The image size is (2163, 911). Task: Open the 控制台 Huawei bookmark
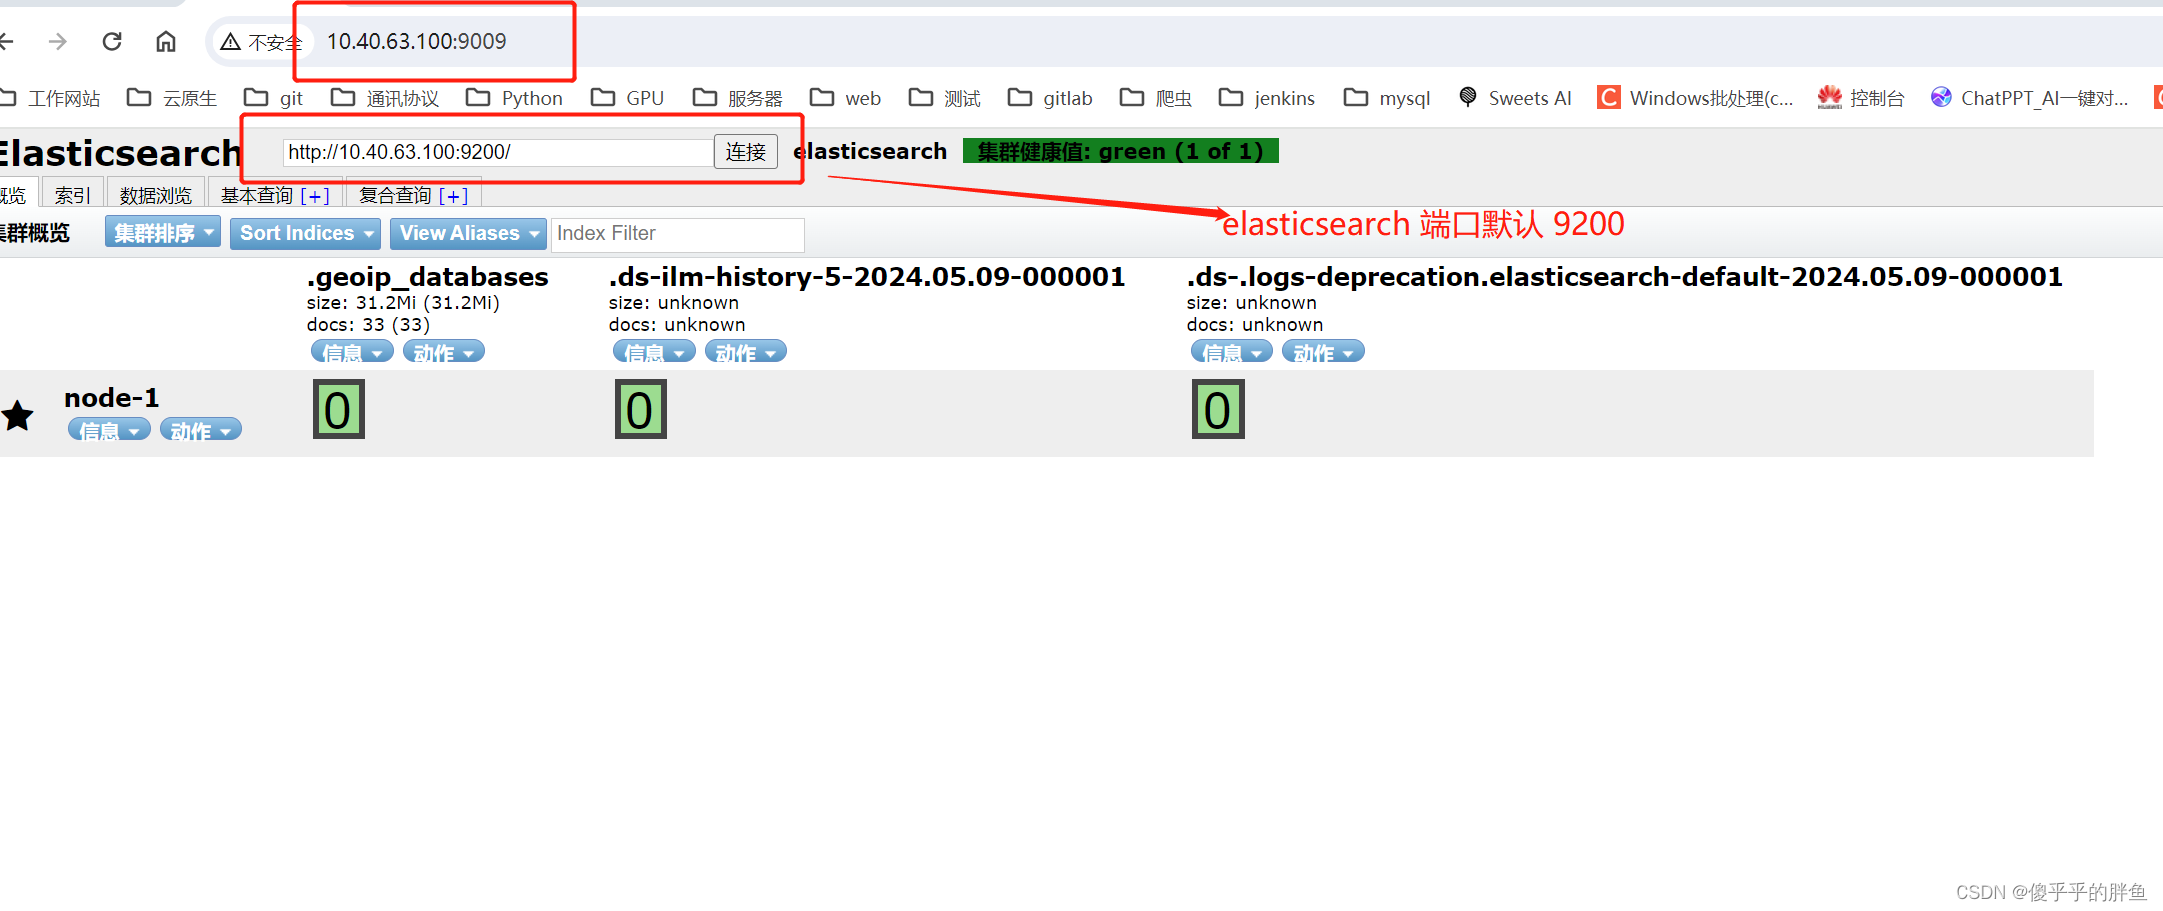click(x=1861, y=98)
